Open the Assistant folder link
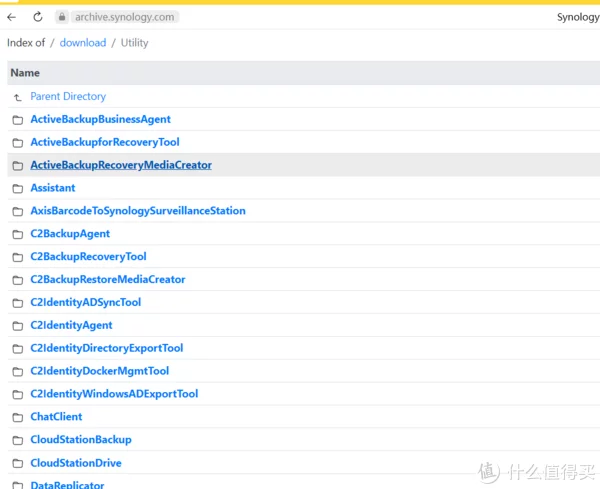The image size is (600, 489). (x=53, y=188)
